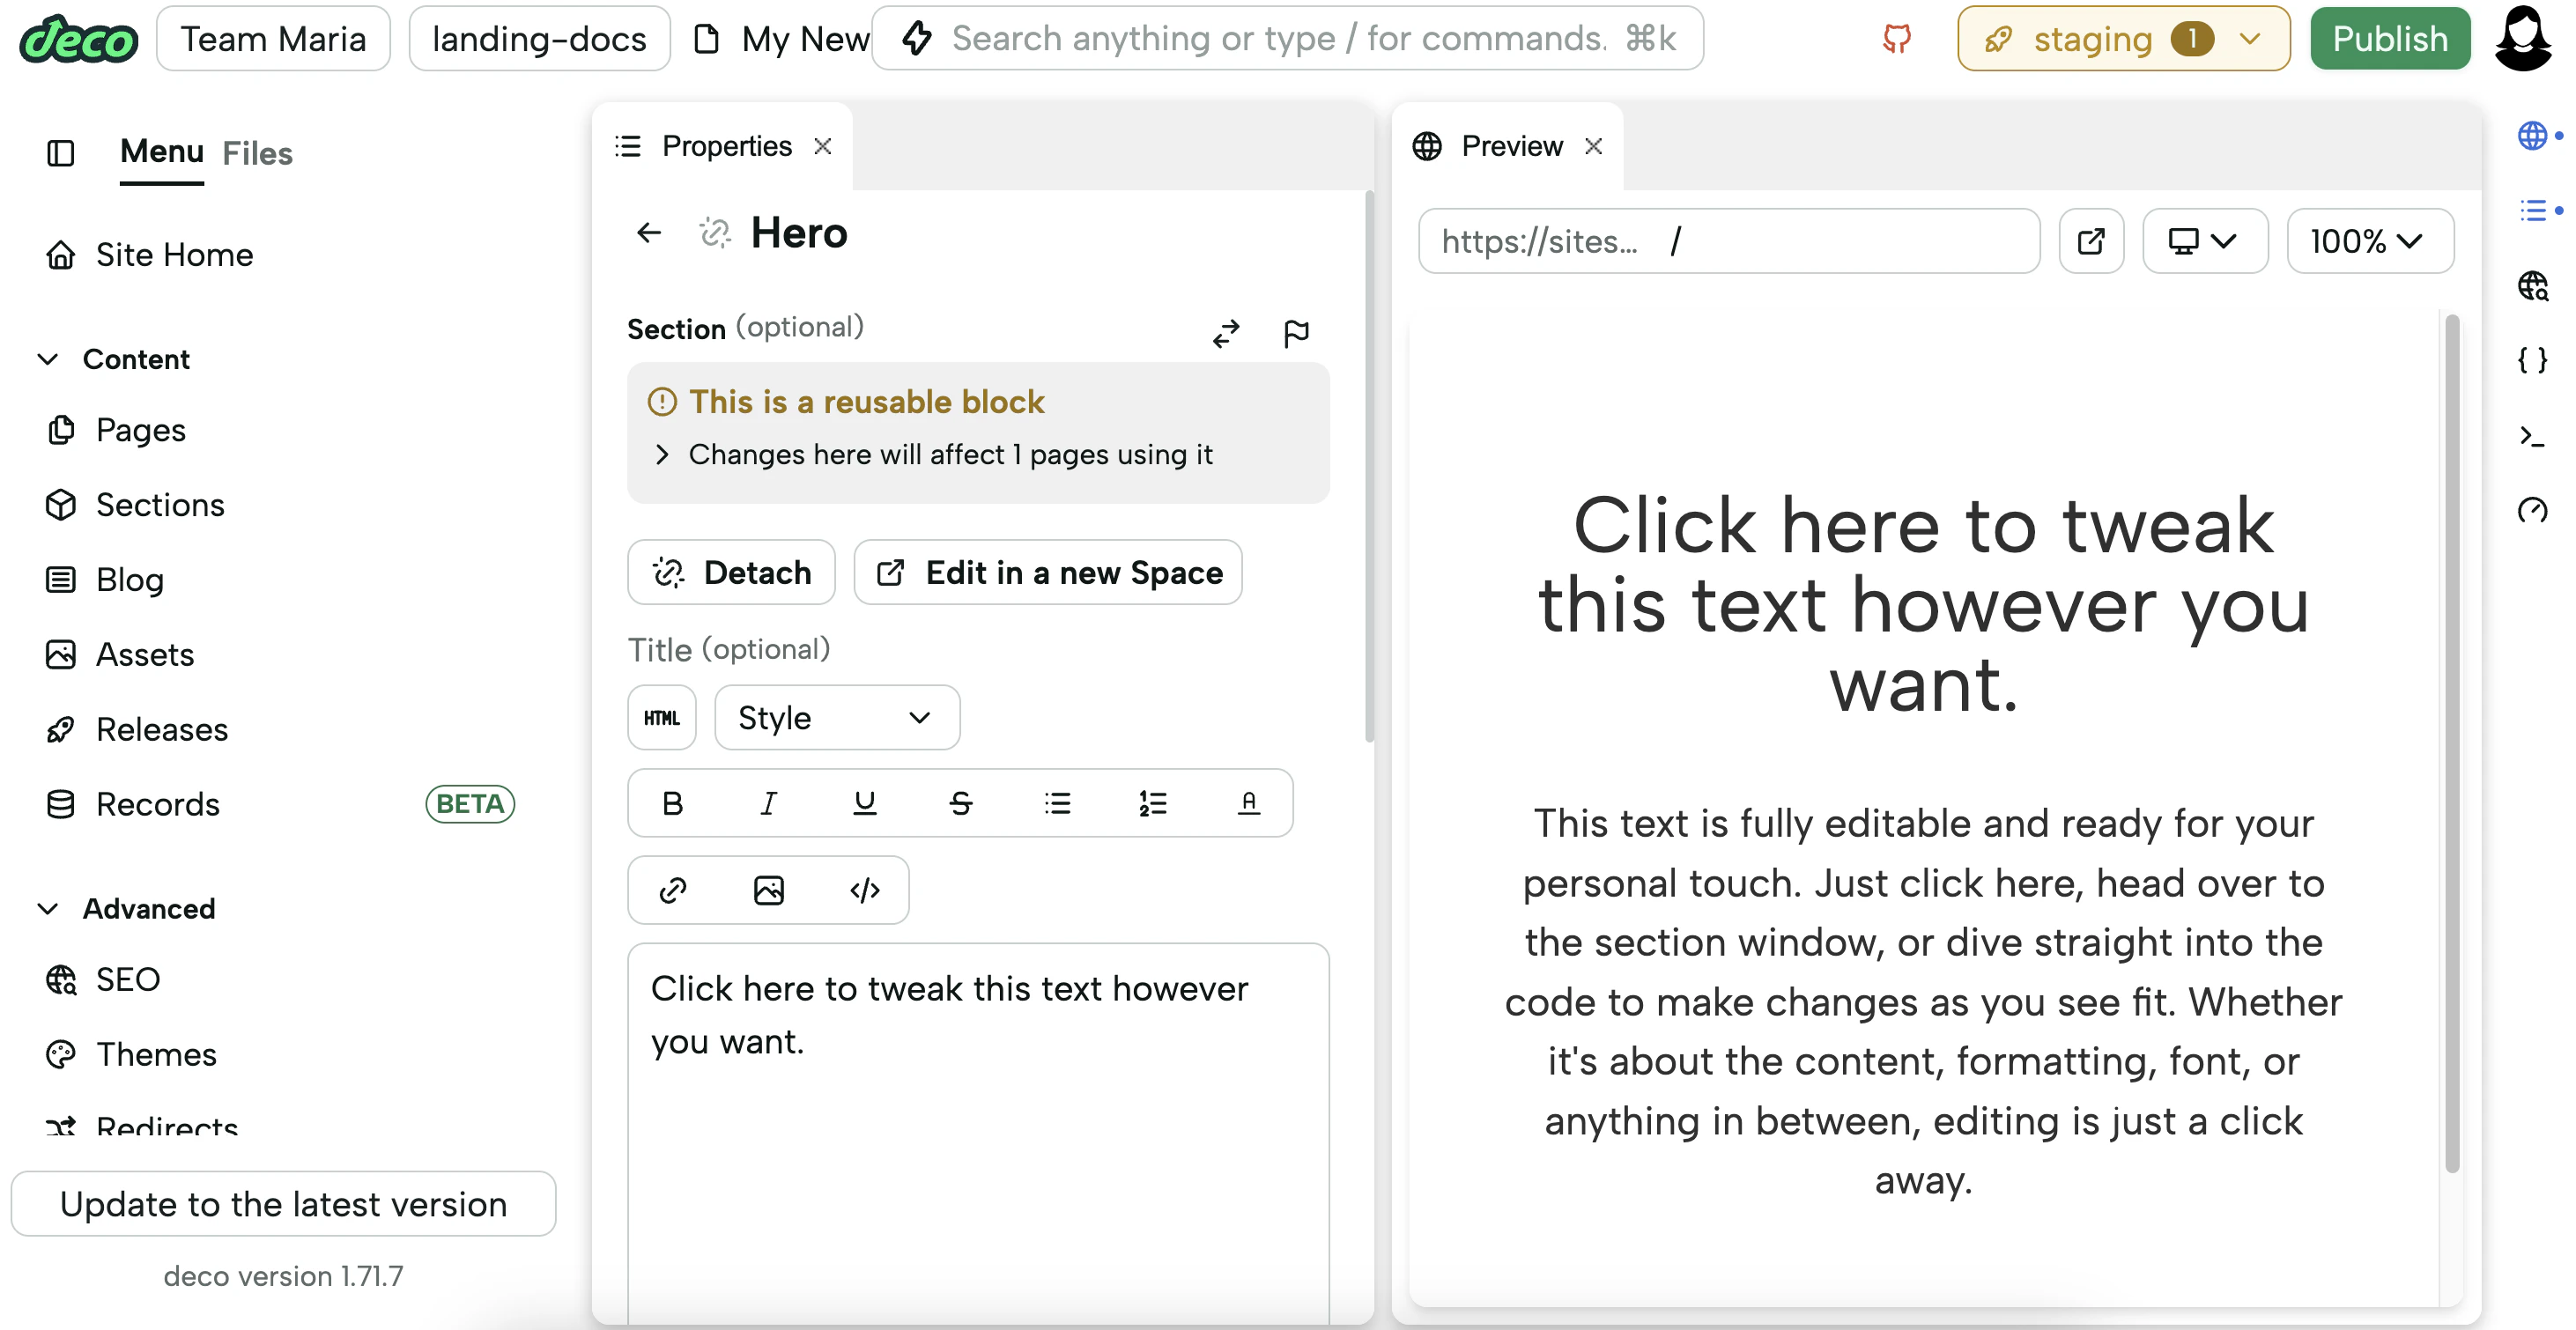Toggle the HTML mode for Title
This screenshot has width=2576, height=1330.
[x=661, y=718]
